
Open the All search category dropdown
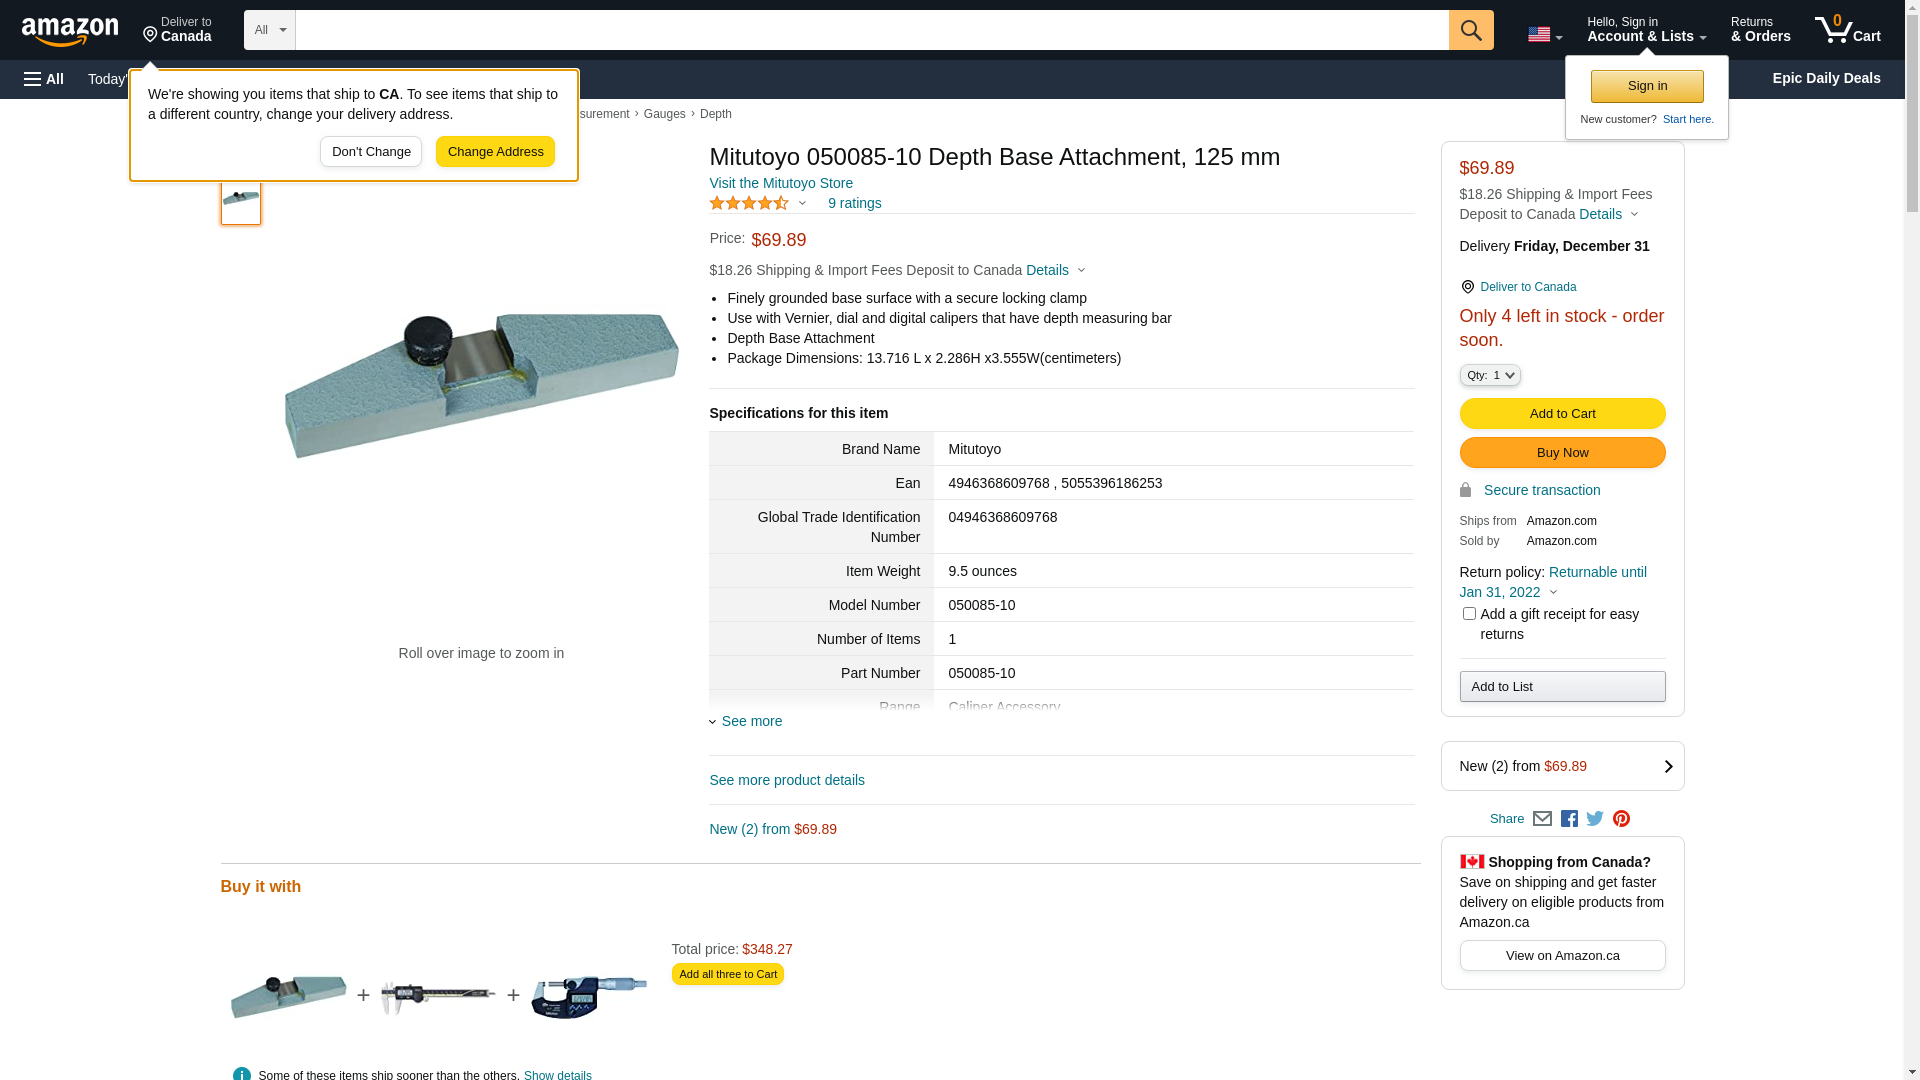pos(270,30)
